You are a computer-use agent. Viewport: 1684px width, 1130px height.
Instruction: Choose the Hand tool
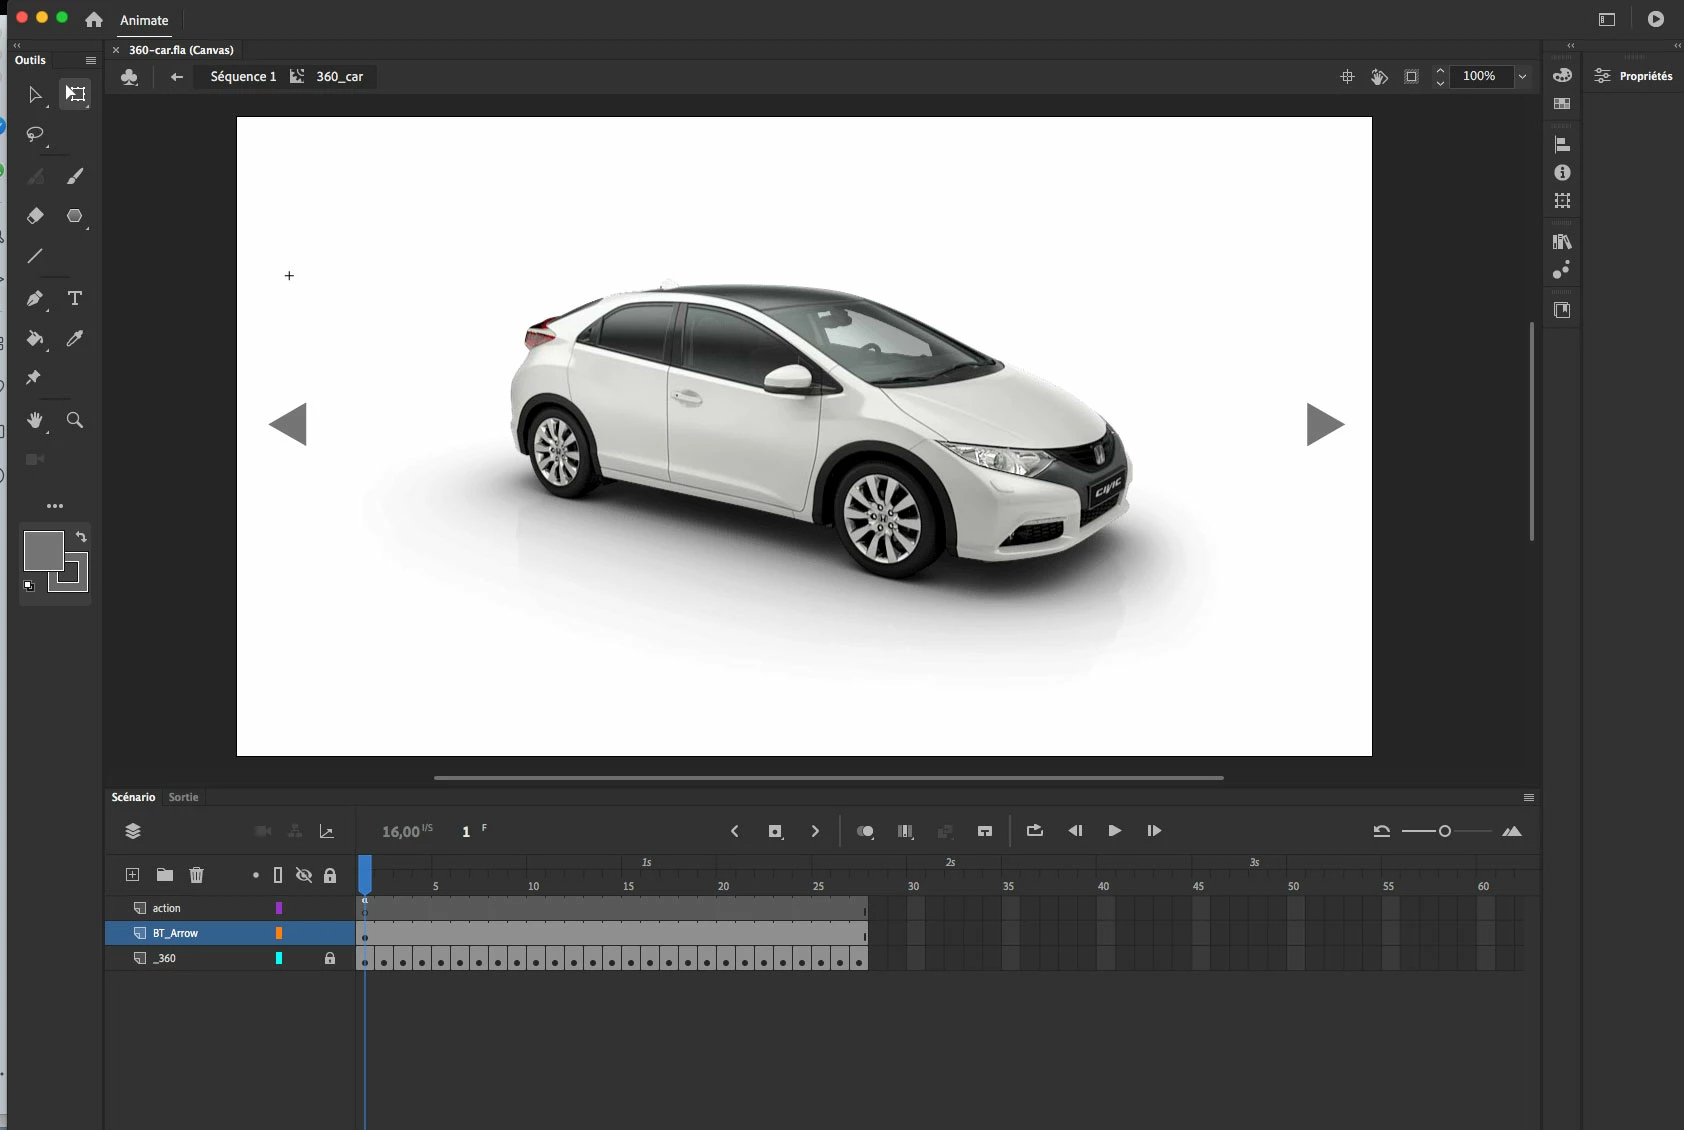coord(35,420)
